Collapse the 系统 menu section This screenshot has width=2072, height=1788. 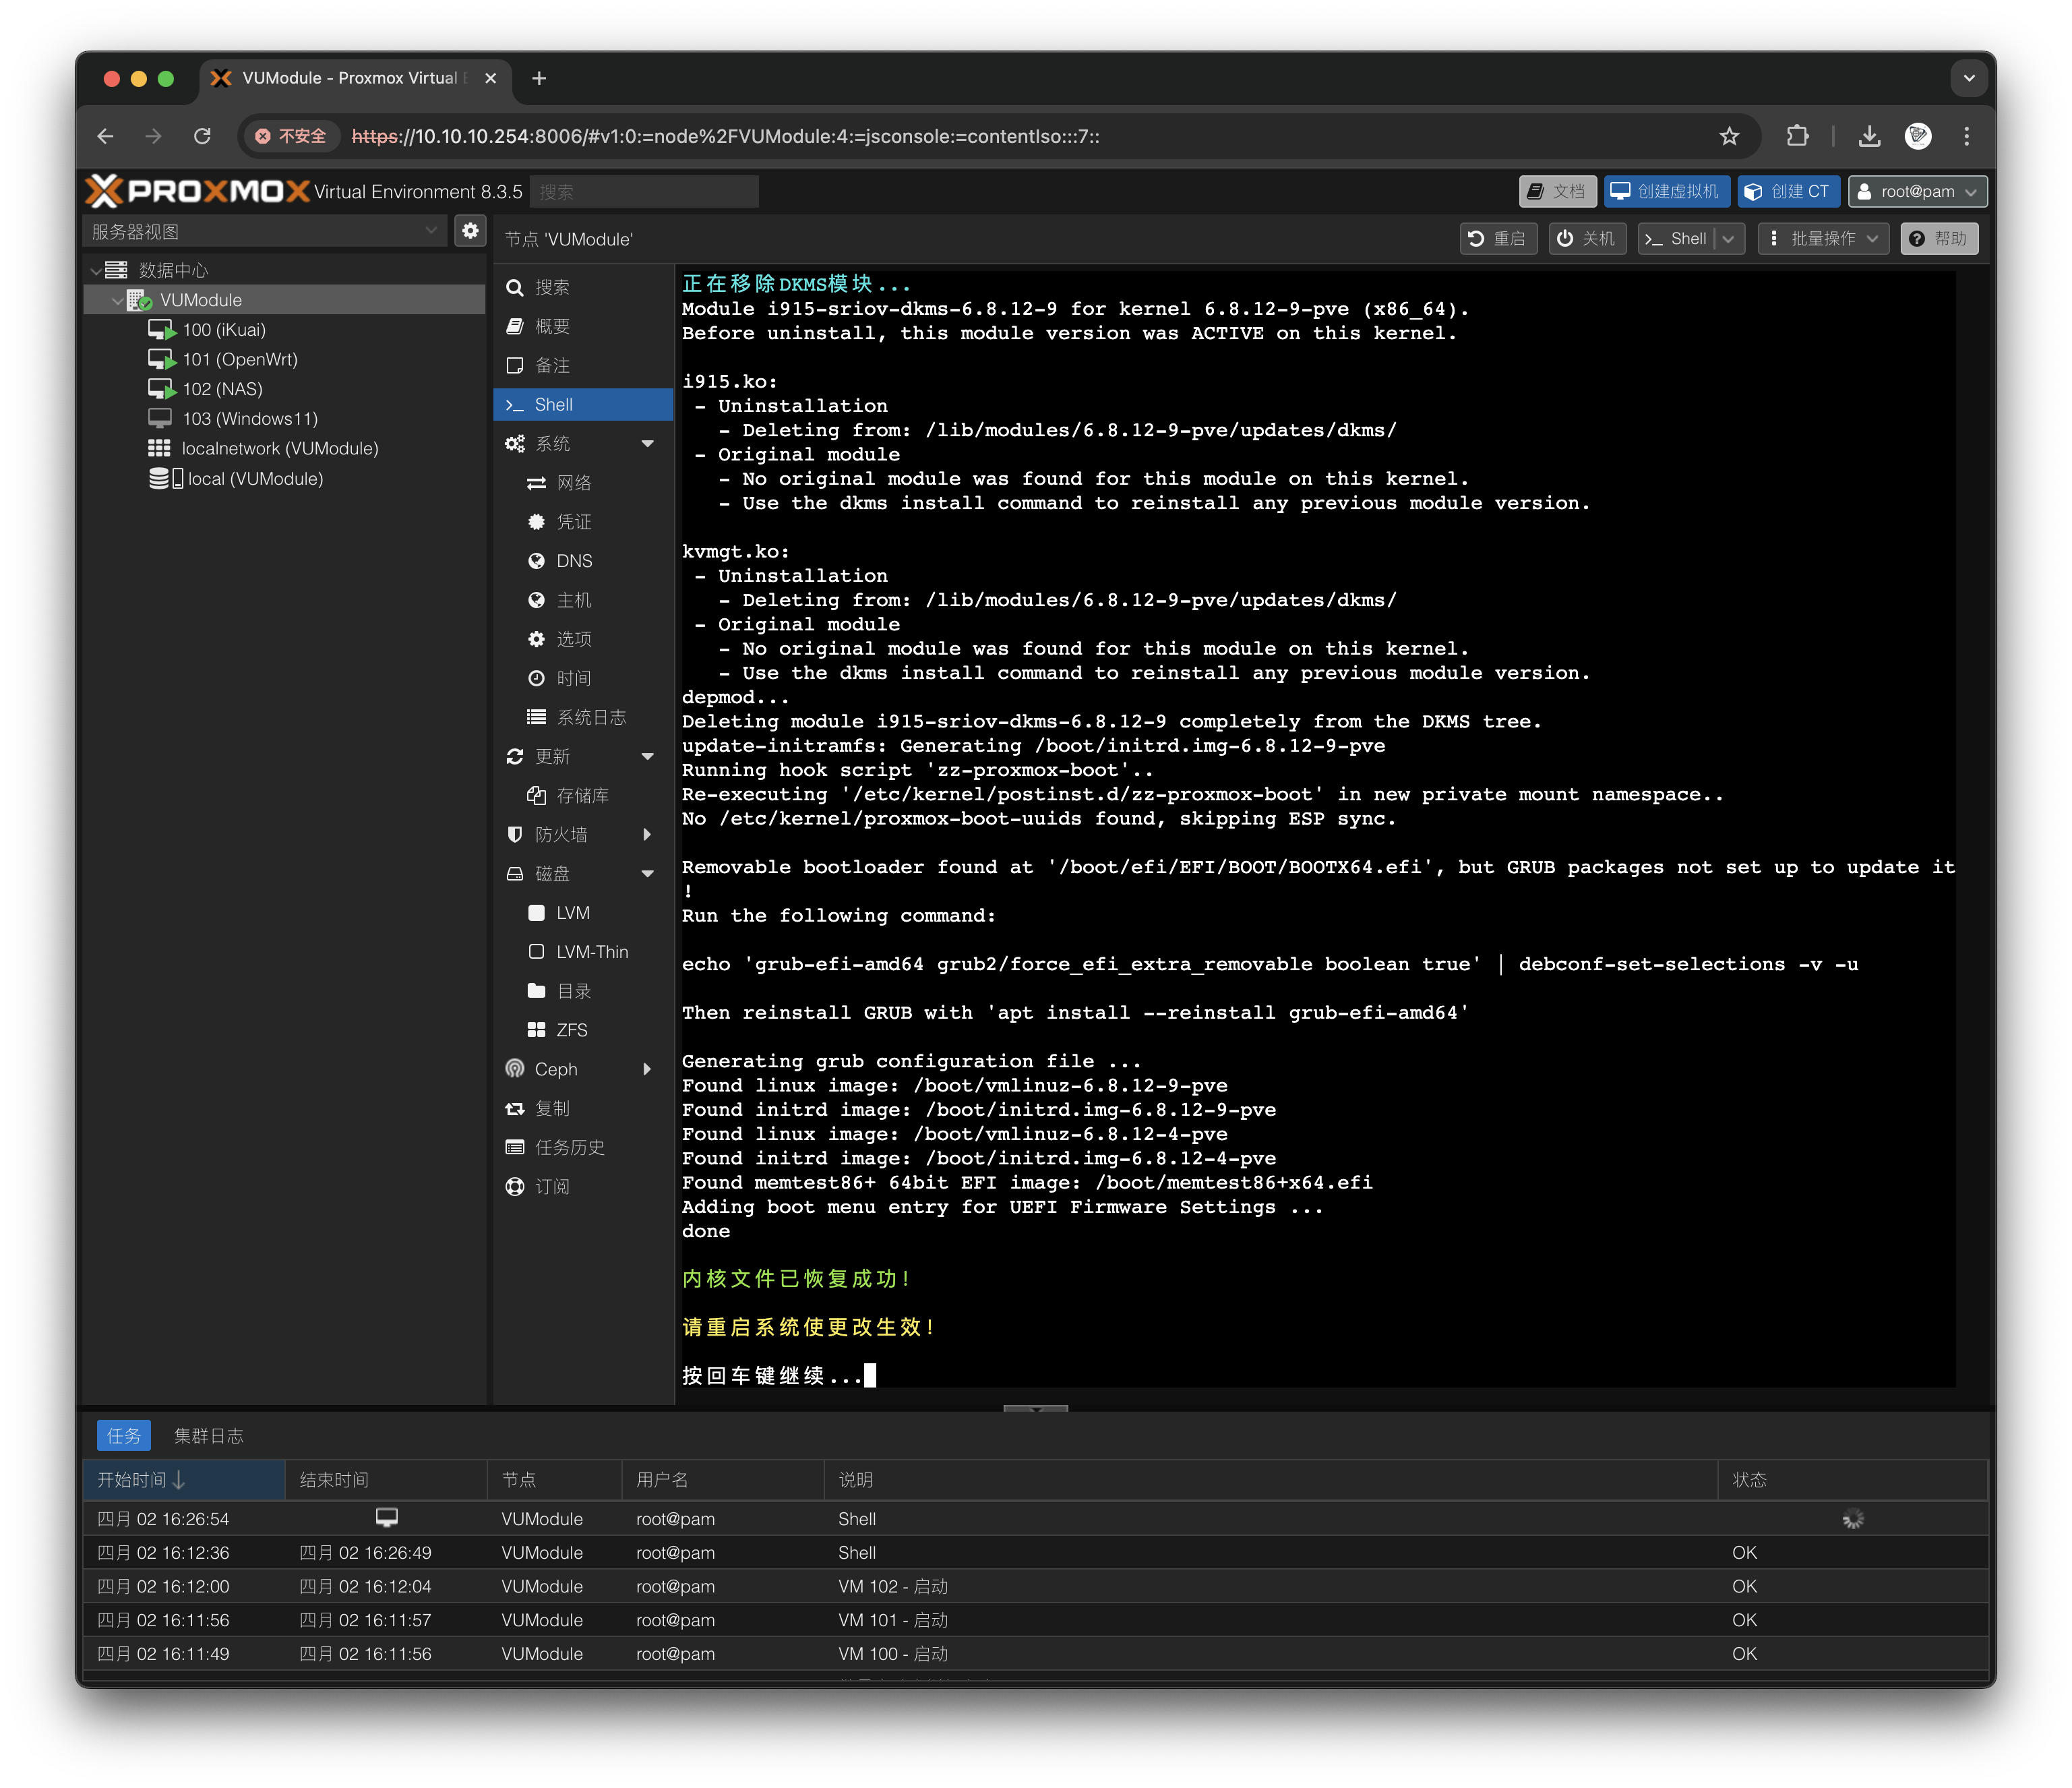coord(647,444)
